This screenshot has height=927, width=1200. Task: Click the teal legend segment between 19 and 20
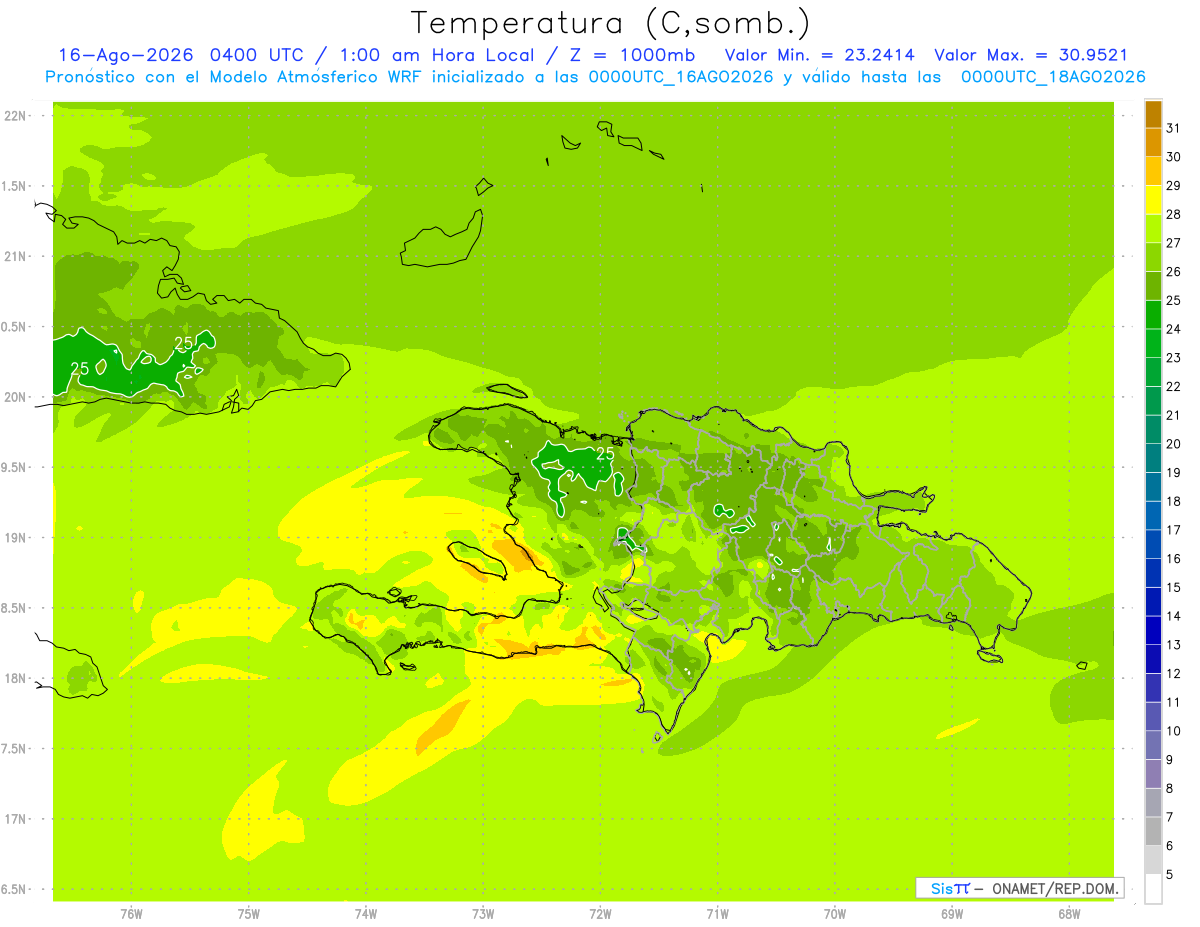coord(1153,458)
